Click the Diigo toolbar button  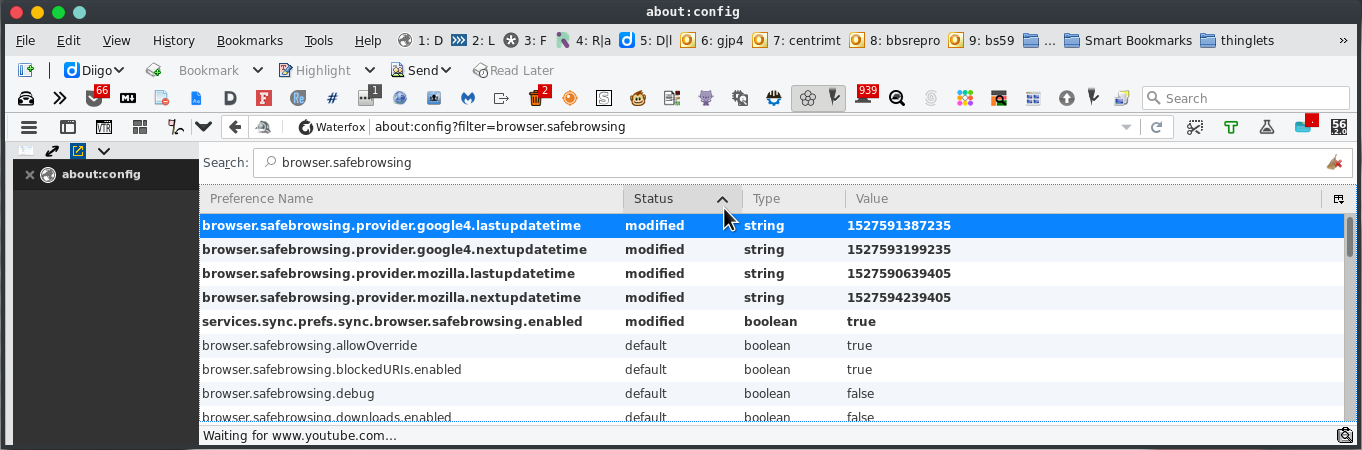[x=94, y=70]
